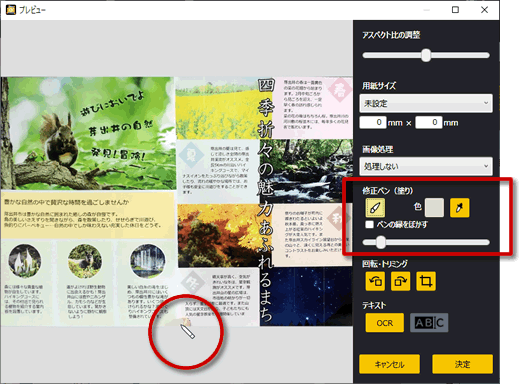The width and height of the screenshot is (520, 384).
Task: Enable ペンの縁をぼかす checkbox
Action: click(369, 224)
